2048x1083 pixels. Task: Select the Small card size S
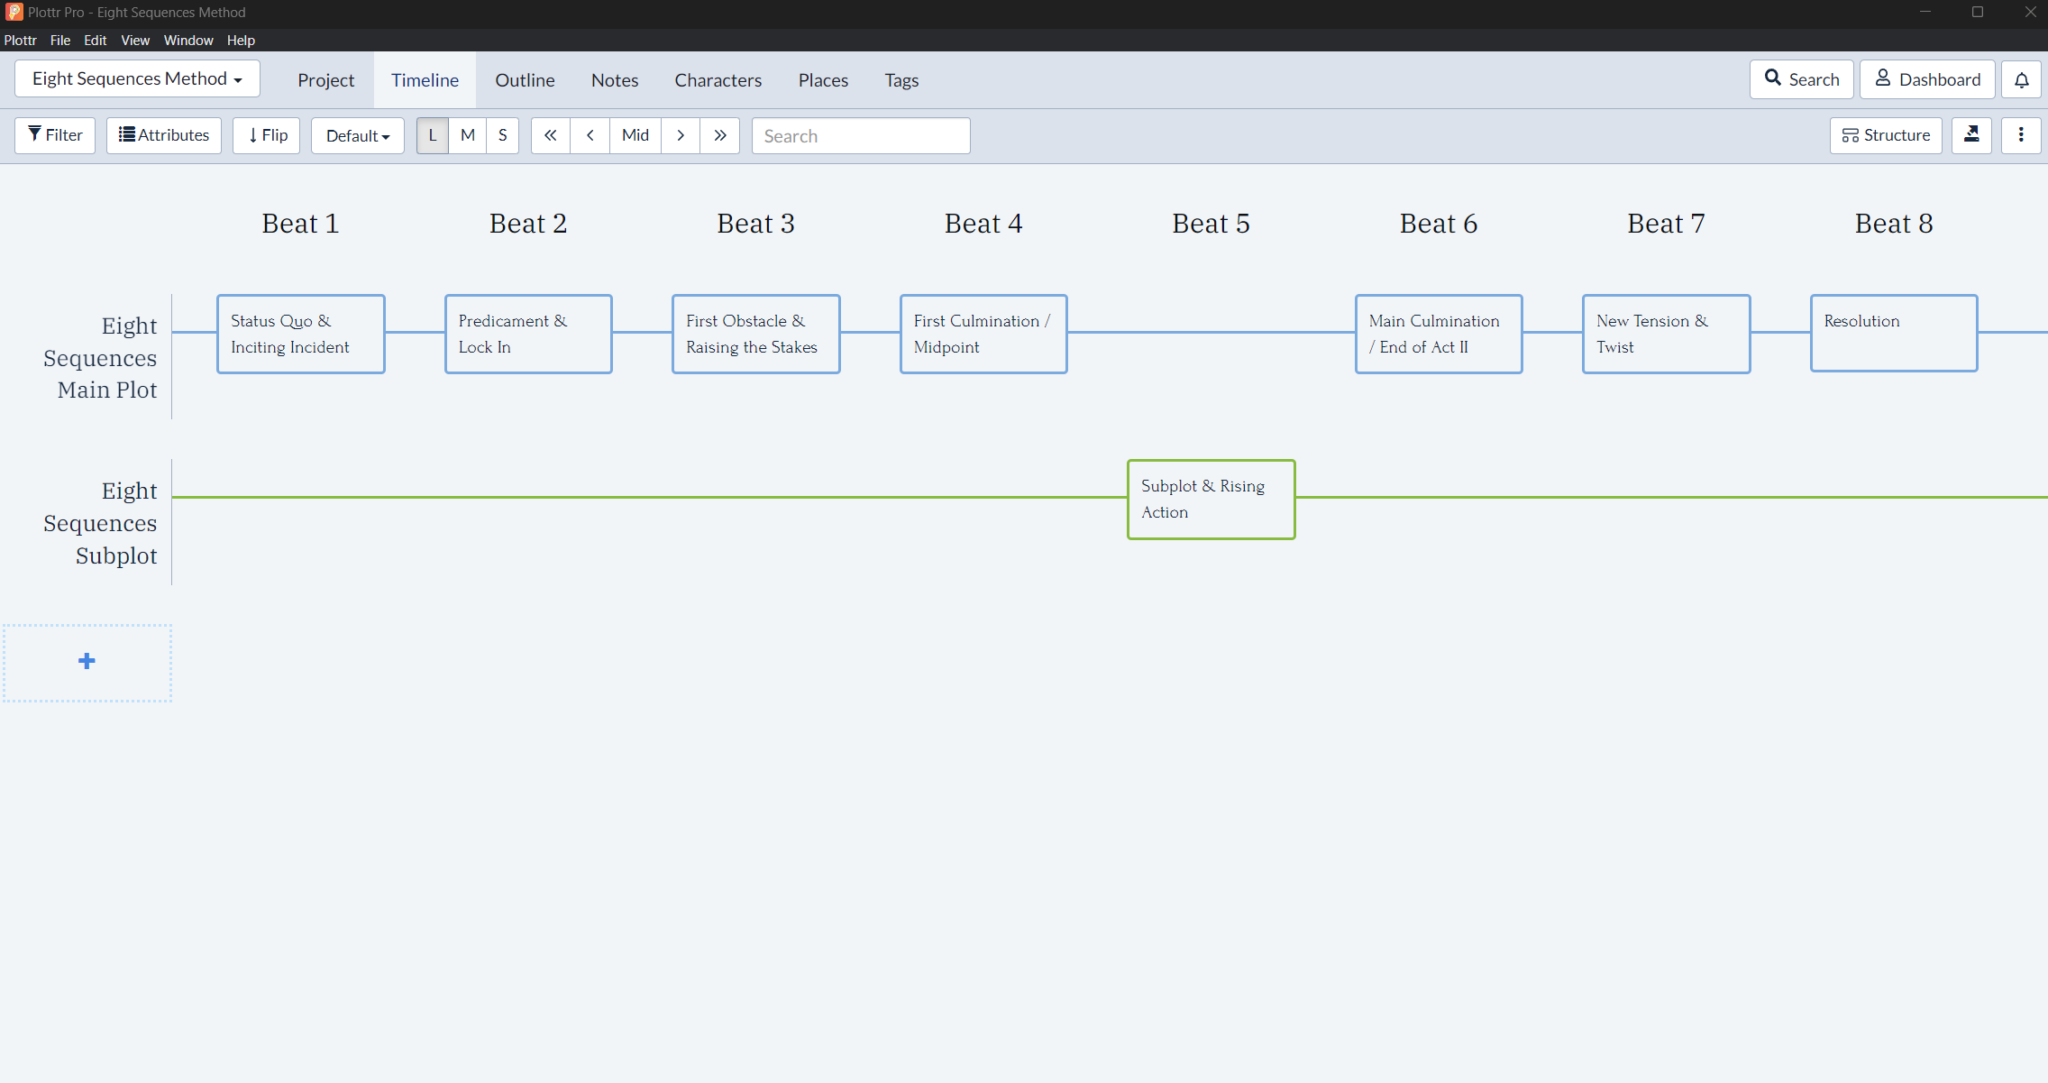(503, 135)
